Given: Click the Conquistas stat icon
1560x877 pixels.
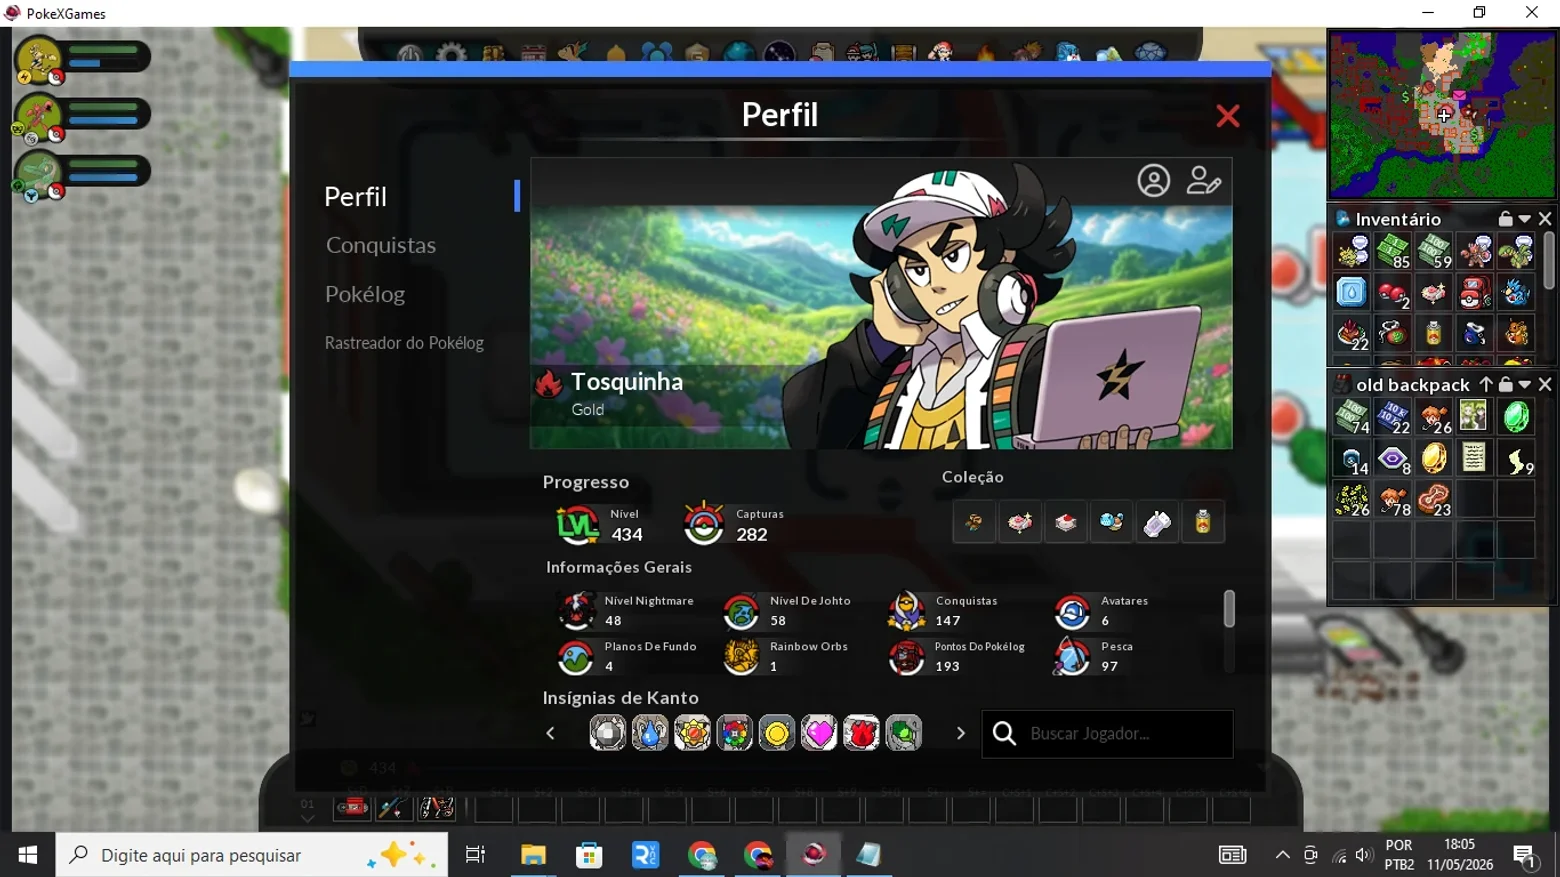Looking at the screenshot, I should (x=907, y=611).
